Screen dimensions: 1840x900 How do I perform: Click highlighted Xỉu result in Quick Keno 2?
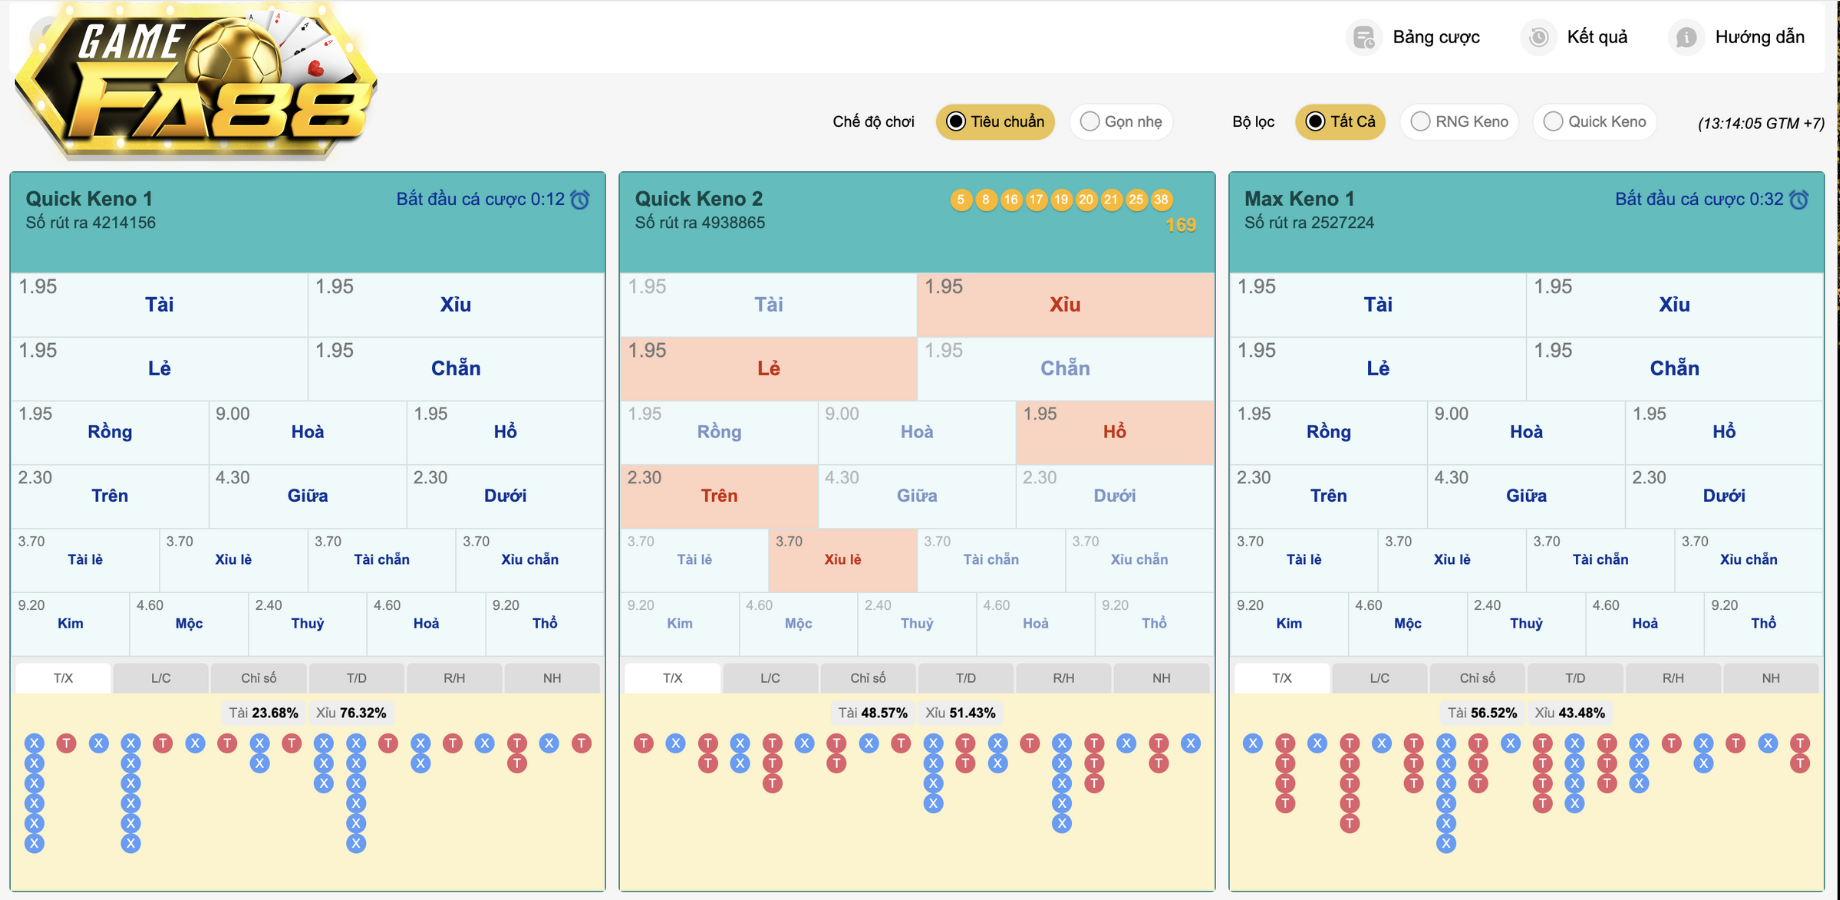point(1065,305)
